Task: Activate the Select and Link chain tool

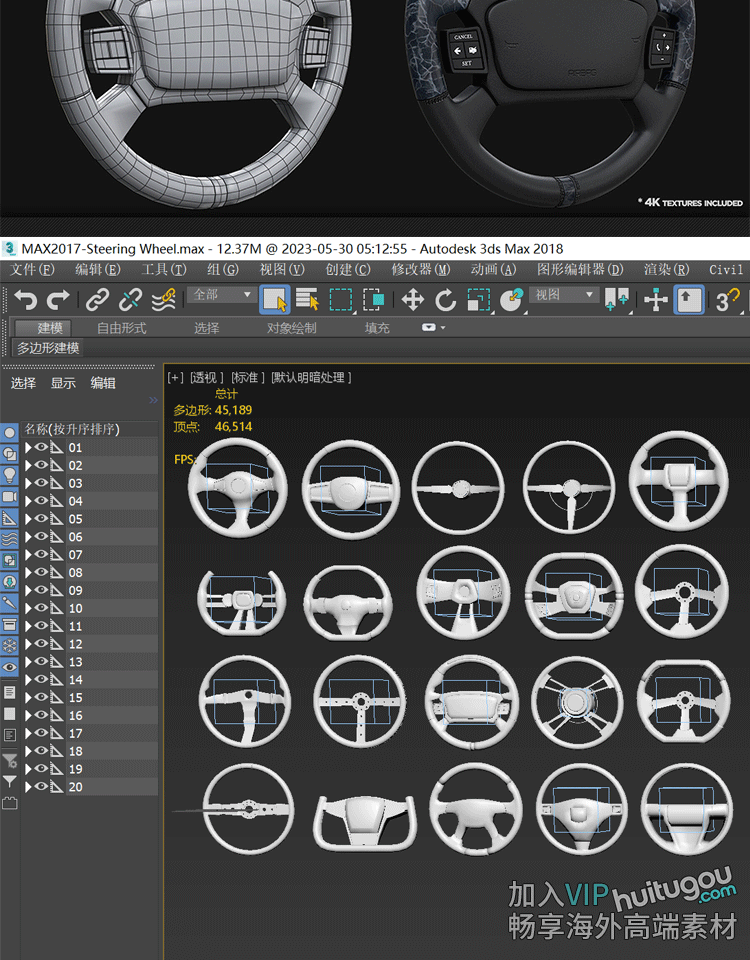Action: pyautogui.click(x=97, y=299)
